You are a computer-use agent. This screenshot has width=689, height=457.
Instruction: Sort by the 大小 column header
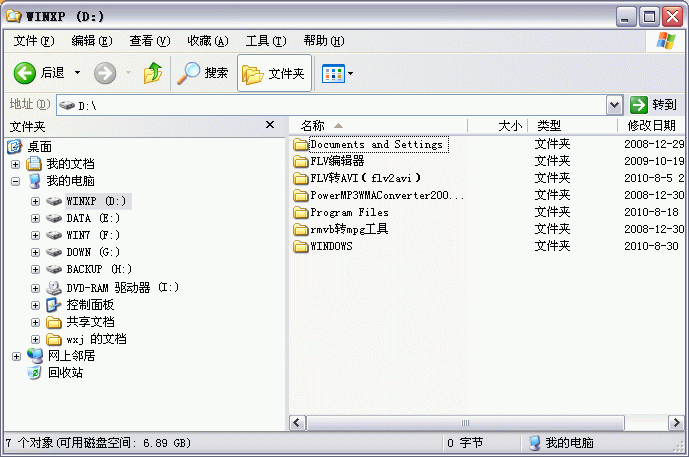click(497, 126)
